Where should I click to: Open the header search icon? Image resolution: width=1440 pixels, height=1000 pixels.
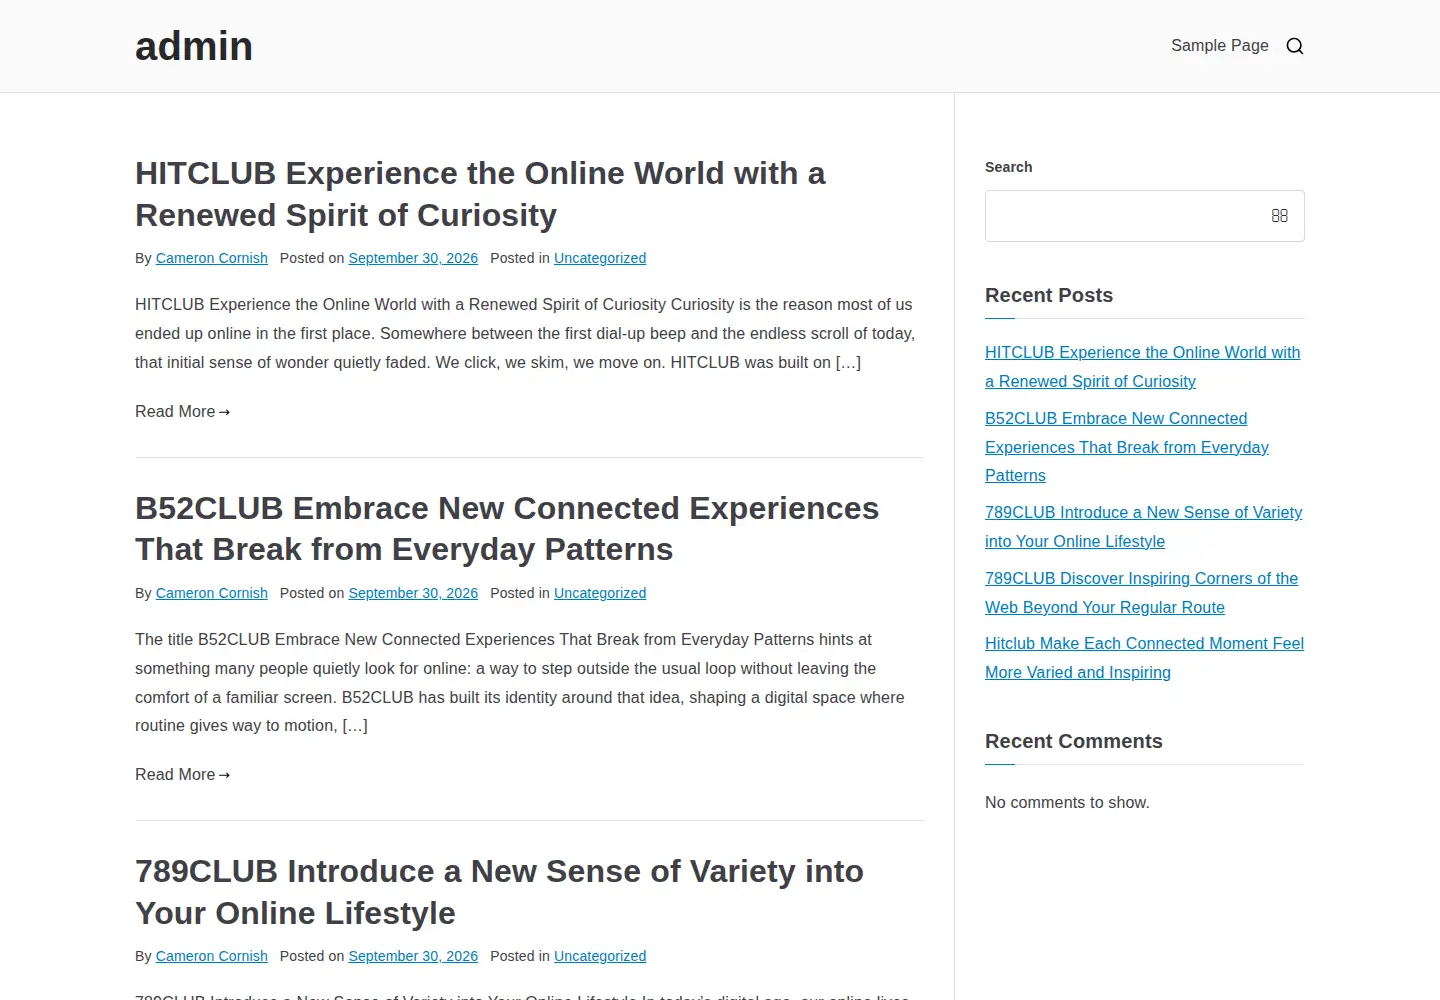tap(1295, 46)
